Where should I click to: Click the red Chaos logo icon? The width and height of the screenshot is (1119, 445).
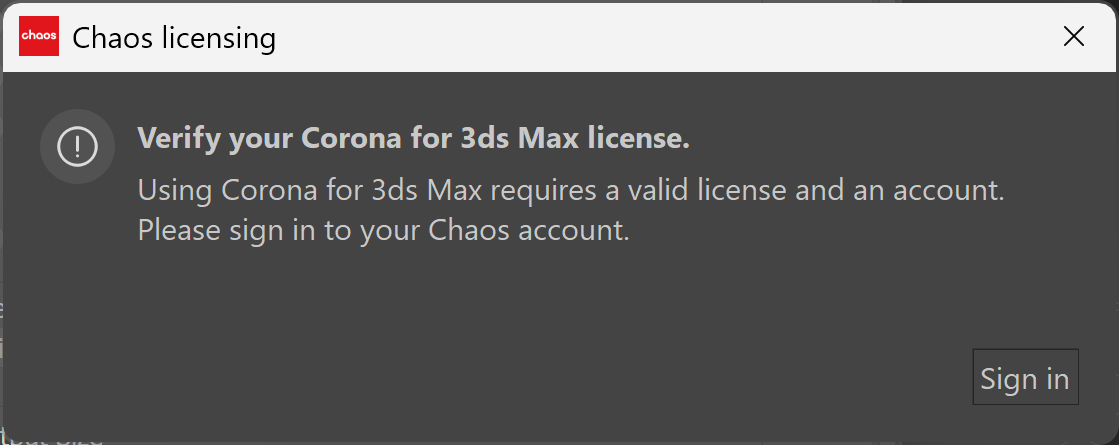pos(39,36)
